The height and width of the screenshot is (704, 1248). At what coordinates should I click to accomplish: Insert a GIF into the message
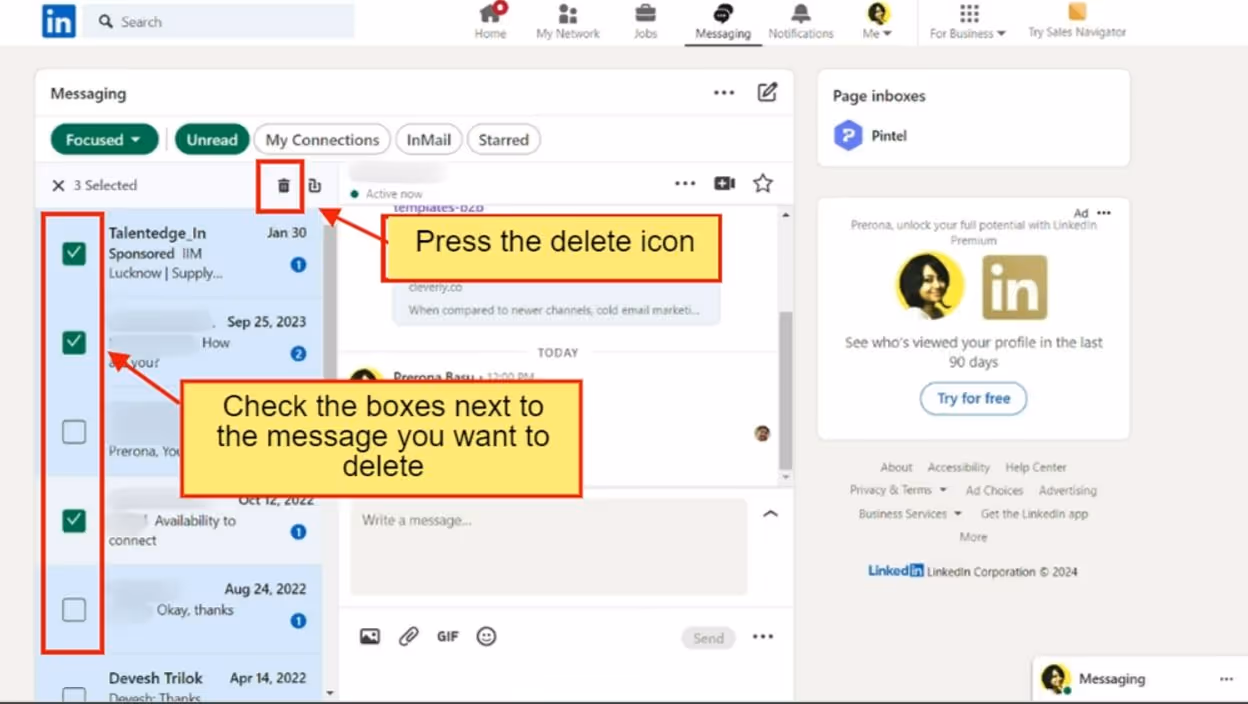(x=447, y=636)
